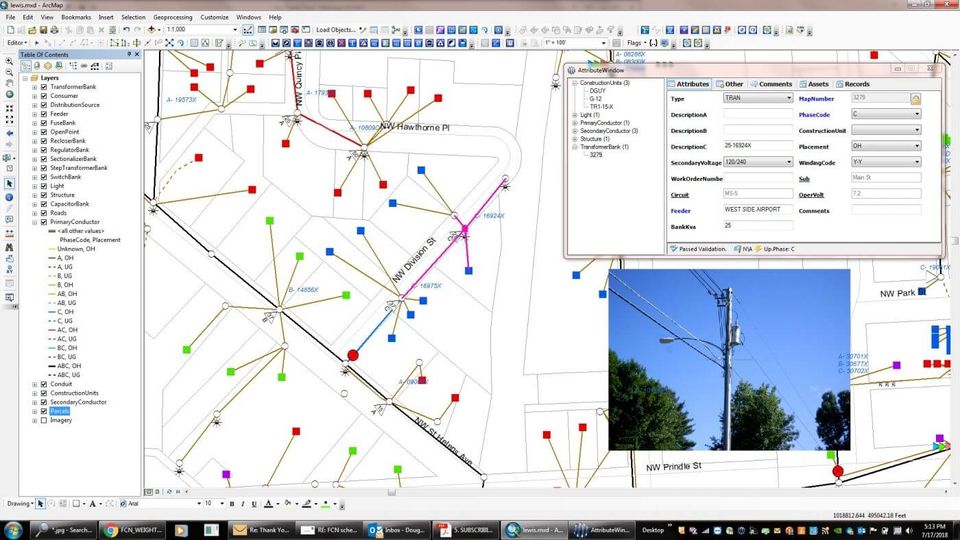960x540 pixels.
Task: Enable the Imagery layer checkbox
Action: tap(43, 421)
